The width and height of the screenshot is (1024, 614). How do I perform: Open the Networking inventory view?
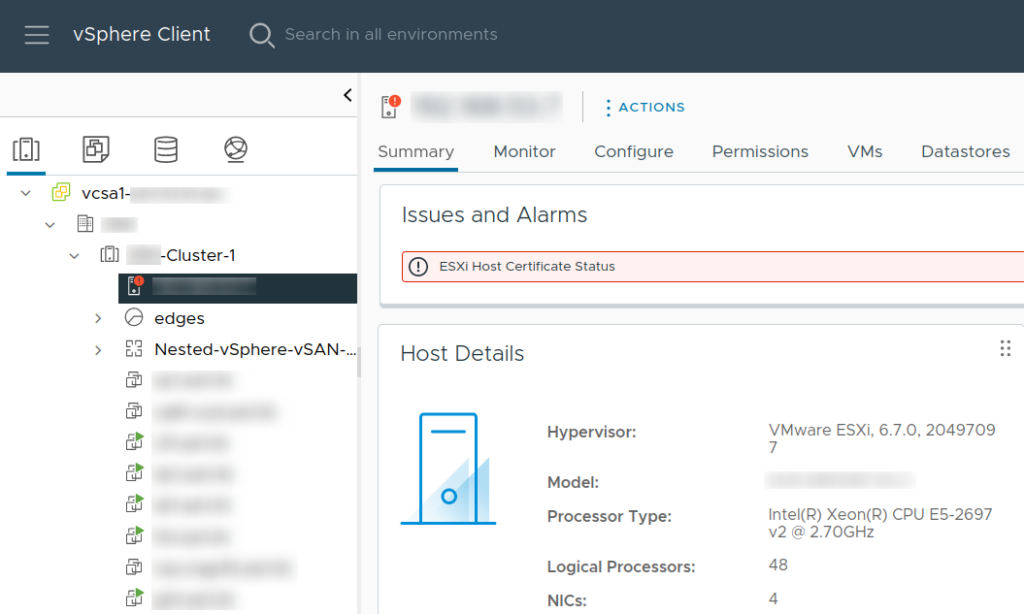point(235,150)
